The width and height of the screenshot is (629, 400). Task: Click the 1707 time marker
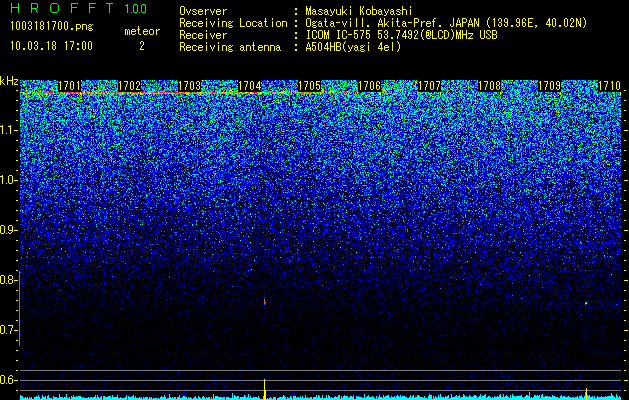point(430,86)
